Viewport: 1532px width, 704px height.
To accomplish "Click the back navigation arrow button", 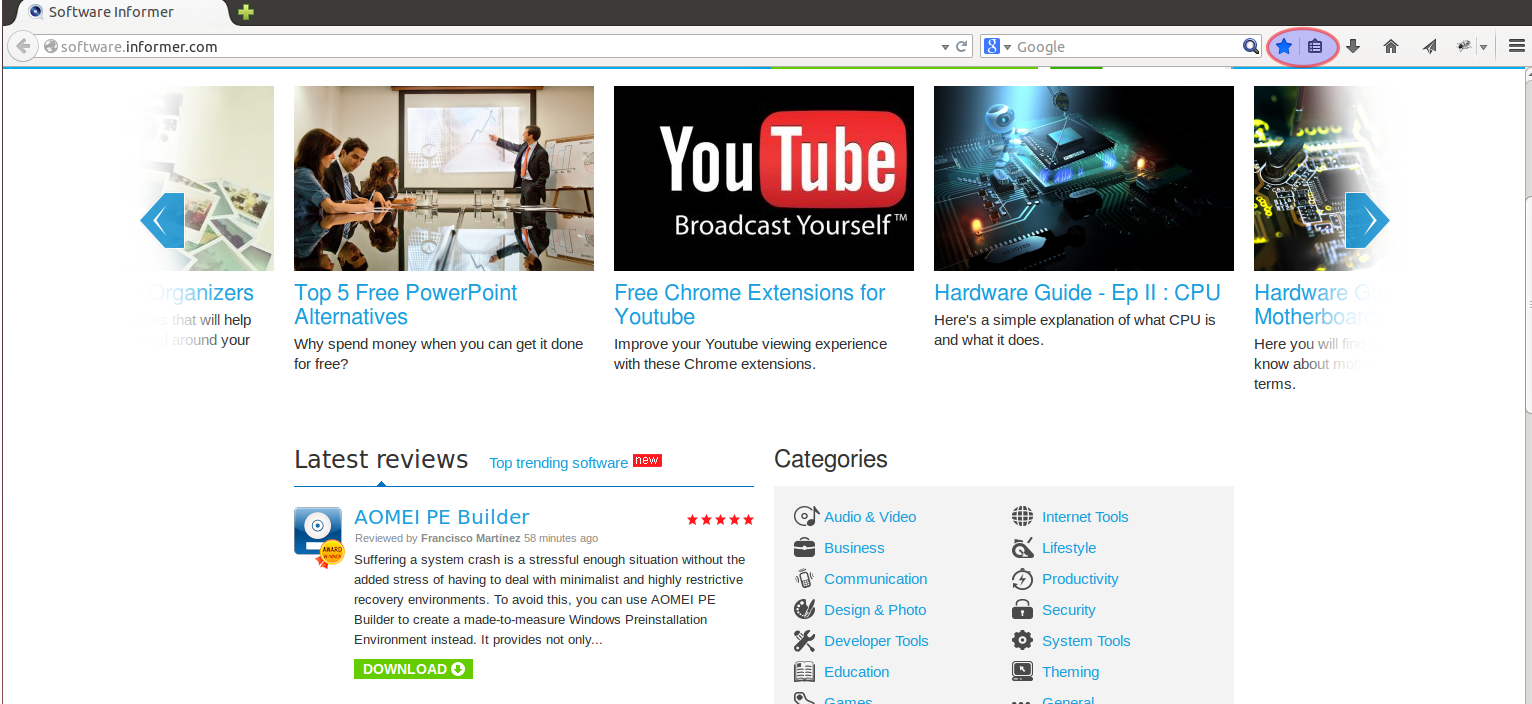I will point(23,46).
